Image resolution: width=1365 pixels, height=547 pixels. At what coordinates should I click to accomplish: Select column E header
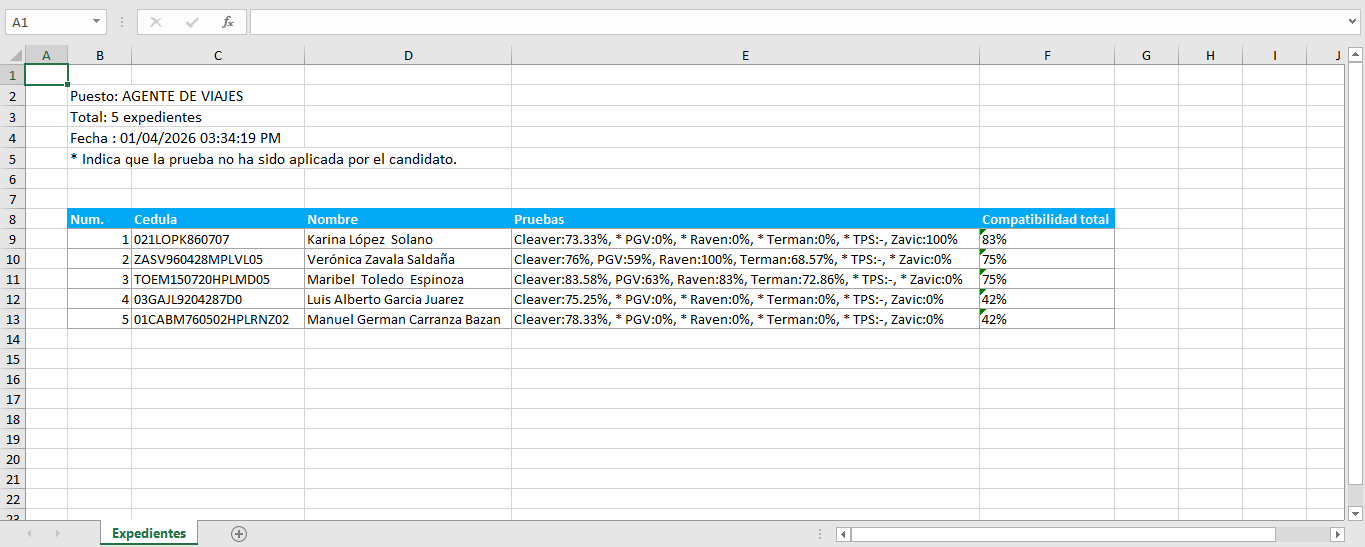click(745, 56)
